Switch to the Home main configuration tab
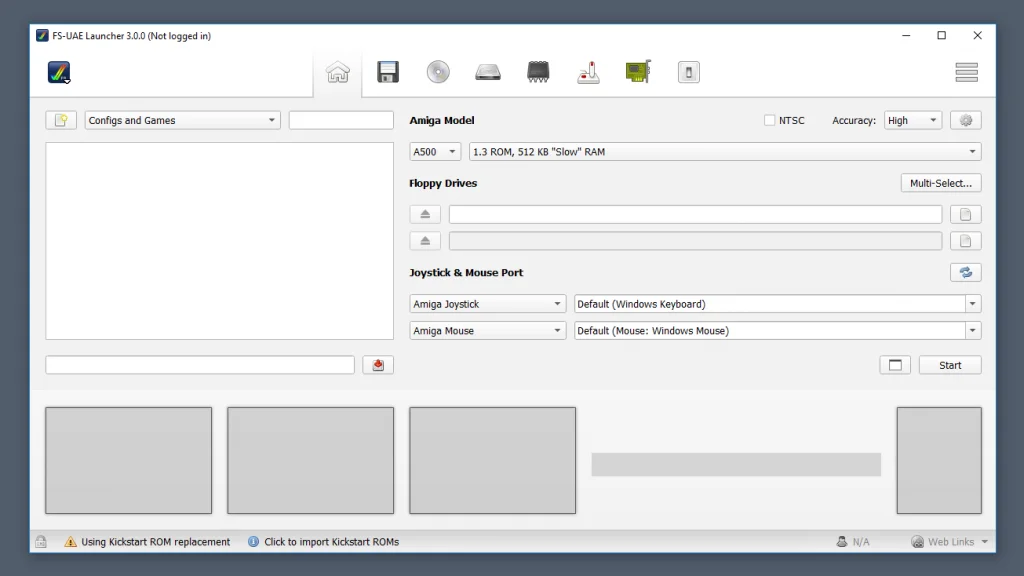 click(x=338, y=72)
